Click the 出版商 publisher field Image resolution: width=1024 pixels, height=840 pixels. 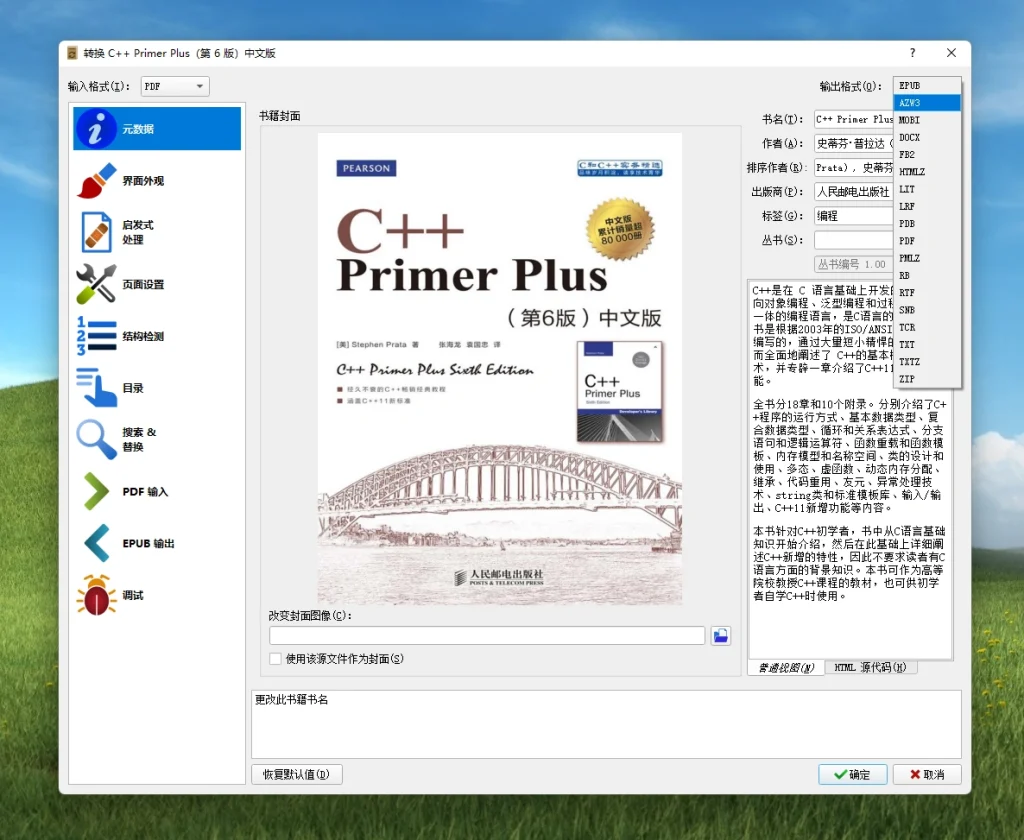point(854,192)
